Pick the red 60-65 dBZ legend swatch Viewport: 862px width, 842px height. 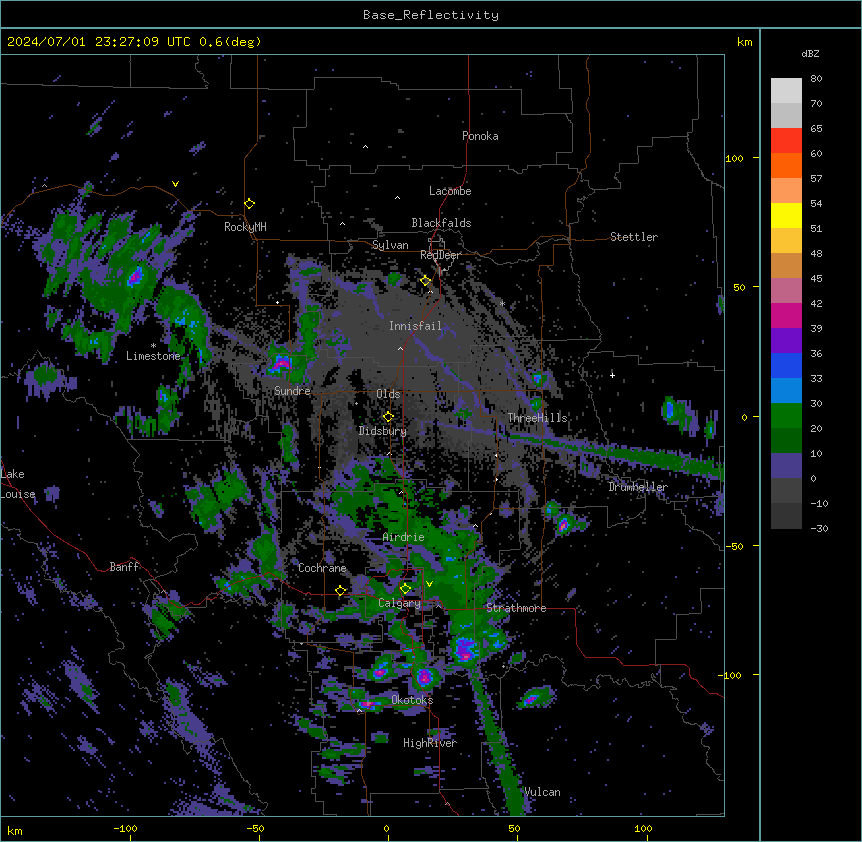tap(786, 141)
